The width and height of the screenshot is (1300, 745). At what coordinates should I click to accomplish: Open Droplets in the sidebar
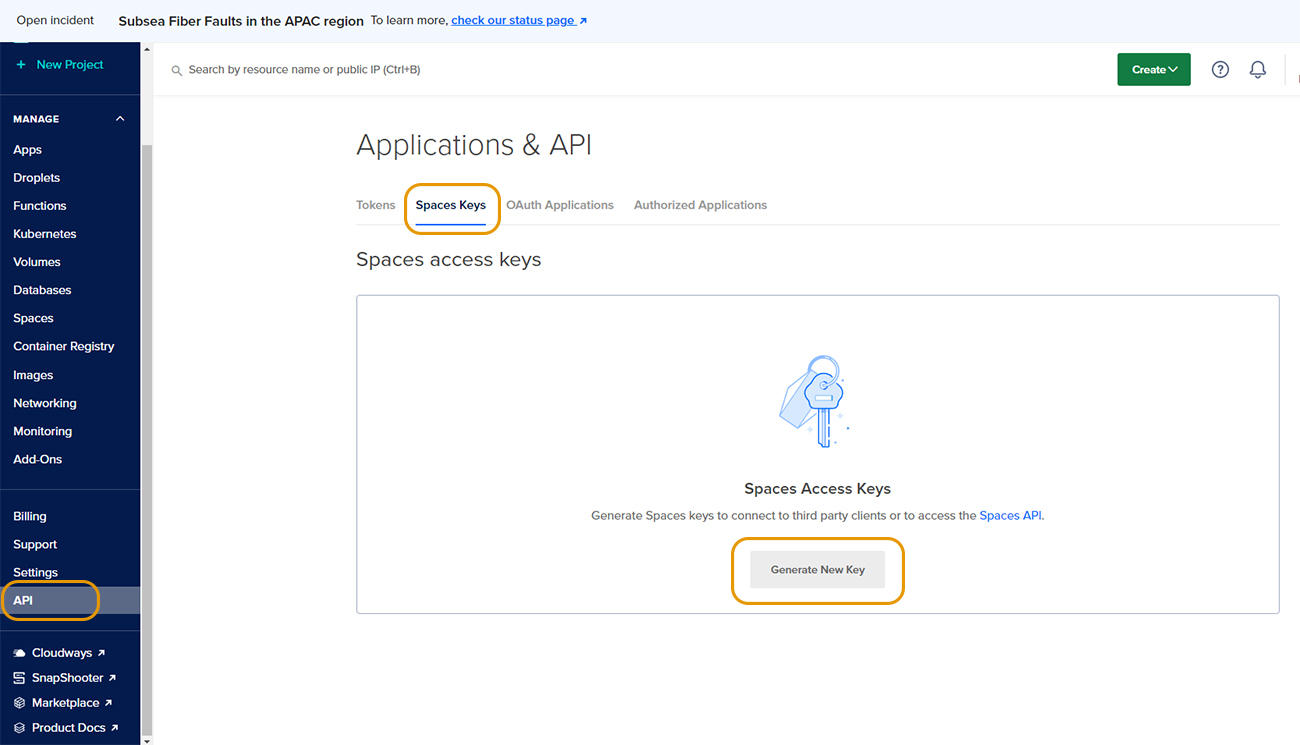(37, 178)
